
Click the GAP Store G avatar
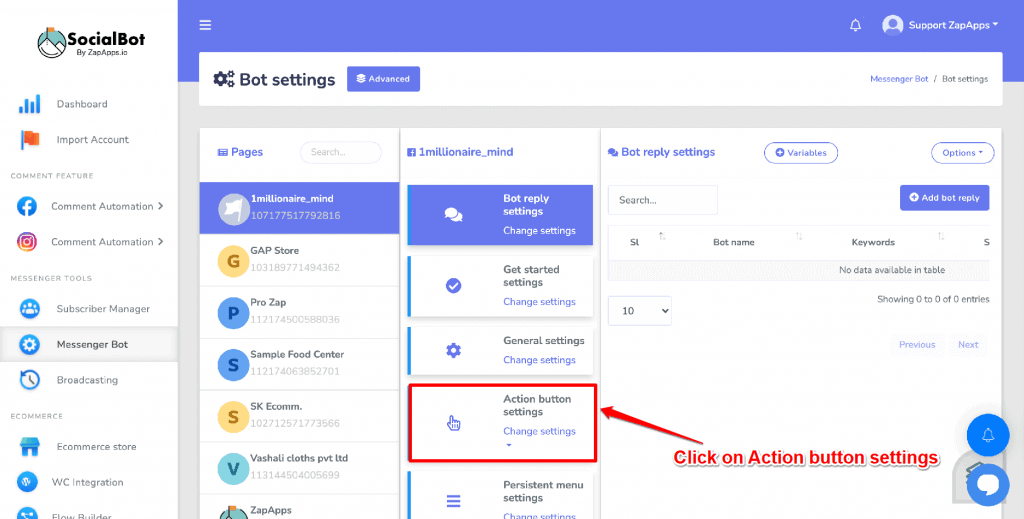pos(233,261)
